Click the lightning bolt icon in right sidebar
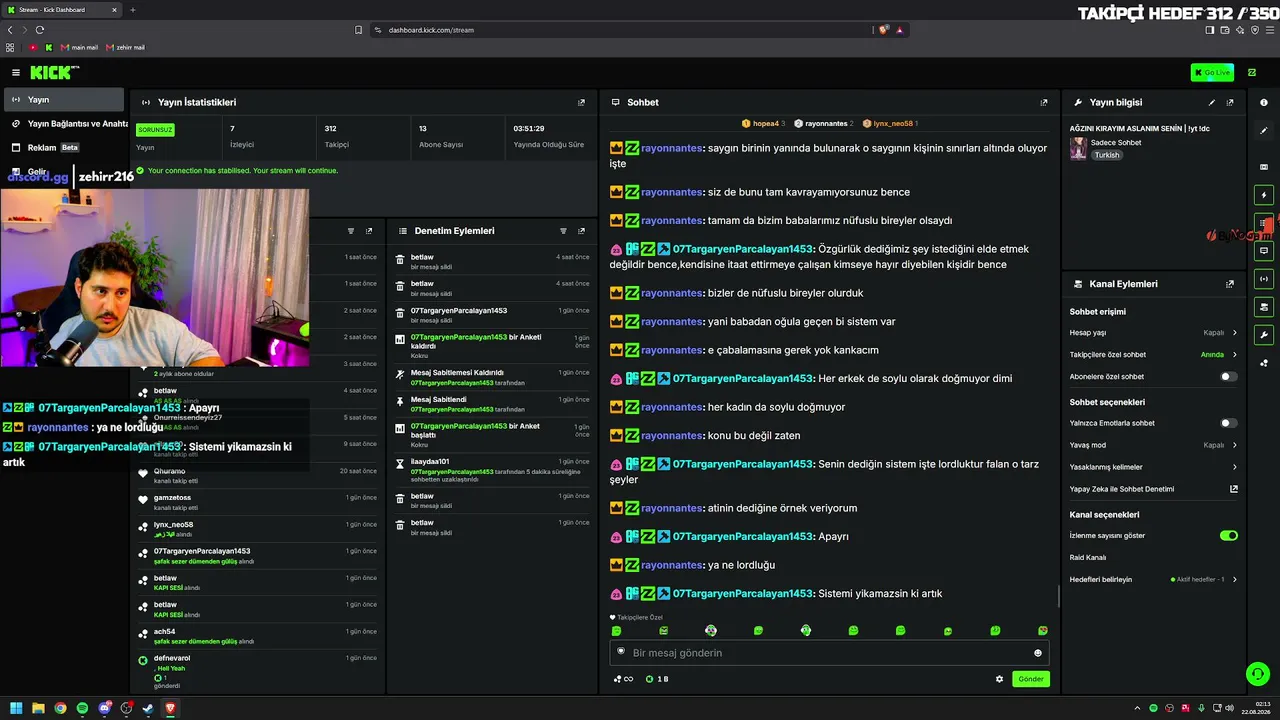 tap(1264, 195)
